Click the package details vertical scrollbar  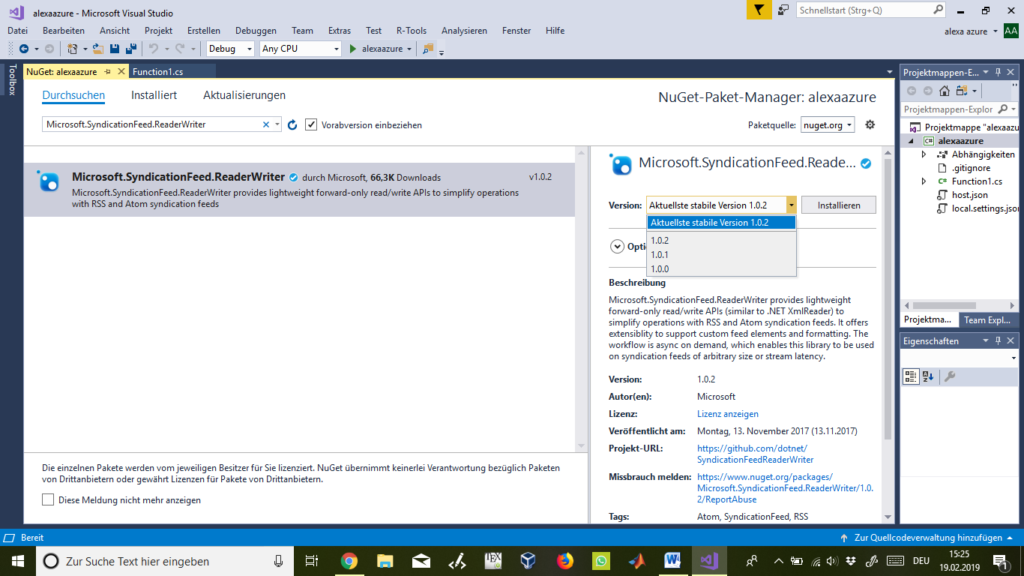[x=888, y=297]
